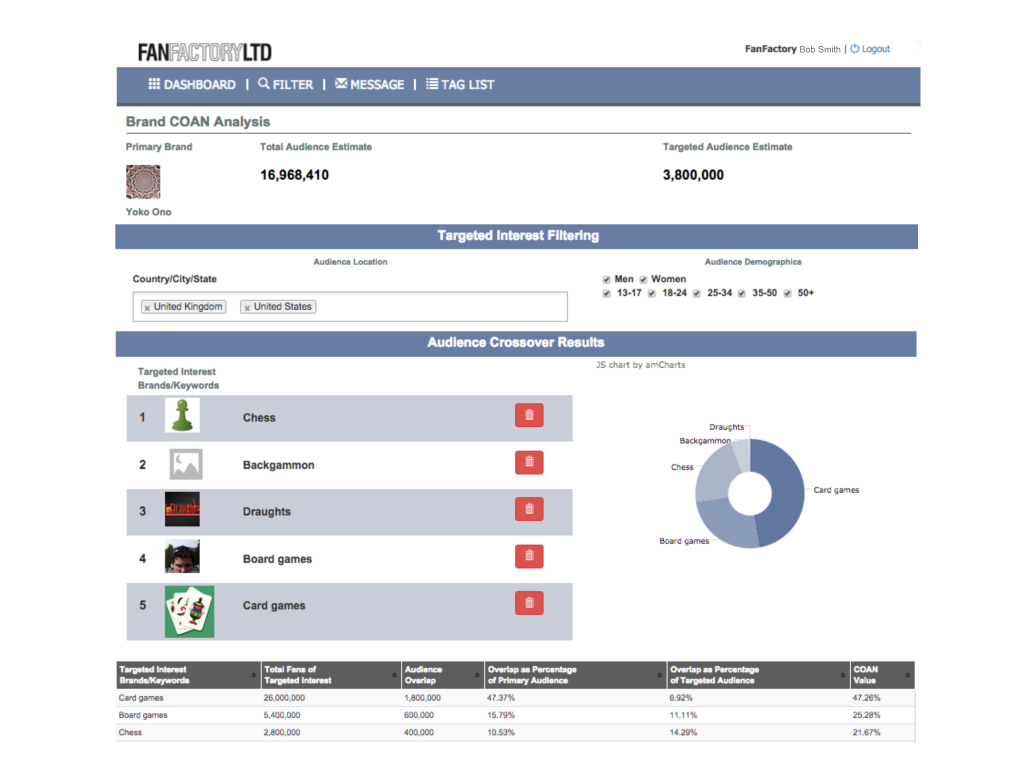This screenshot has height=768, width=1024.
Task: Delete the Card games row with trash icon
Action: pyautogui.click(x=529, y=603)
